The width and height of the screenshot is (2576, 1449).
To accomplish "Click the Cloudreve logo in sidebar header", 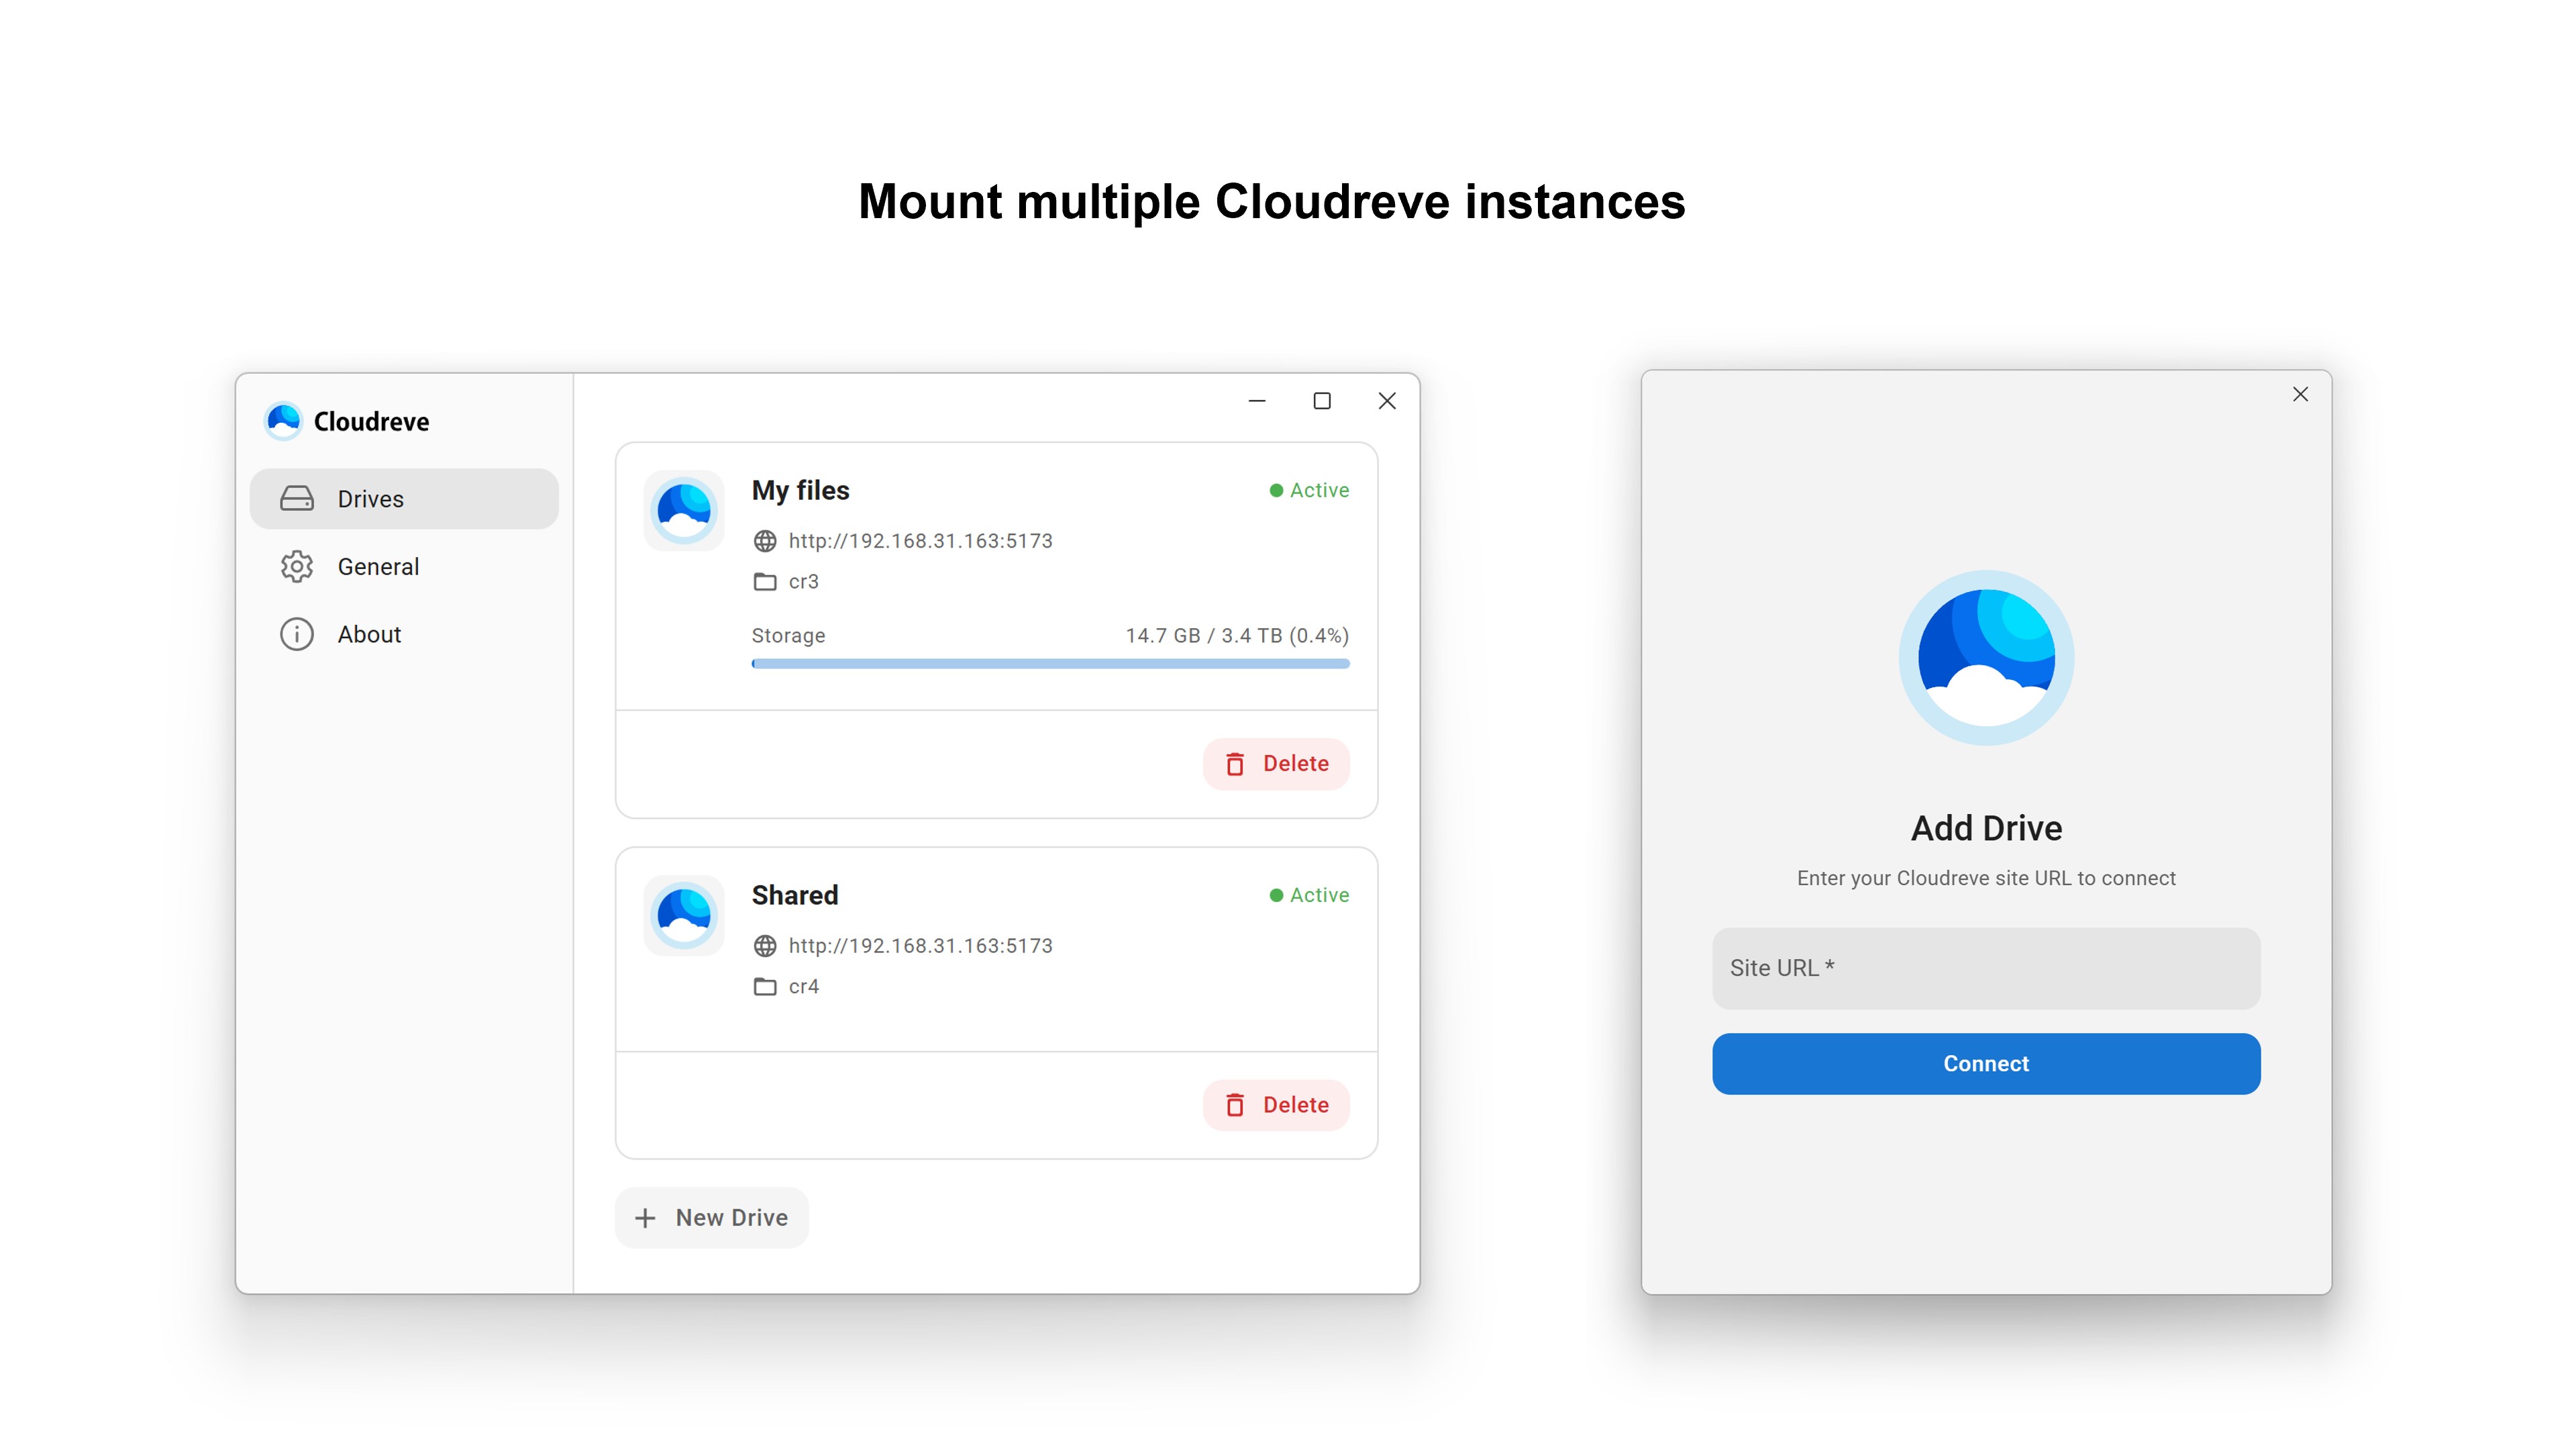I will (283, 421).
